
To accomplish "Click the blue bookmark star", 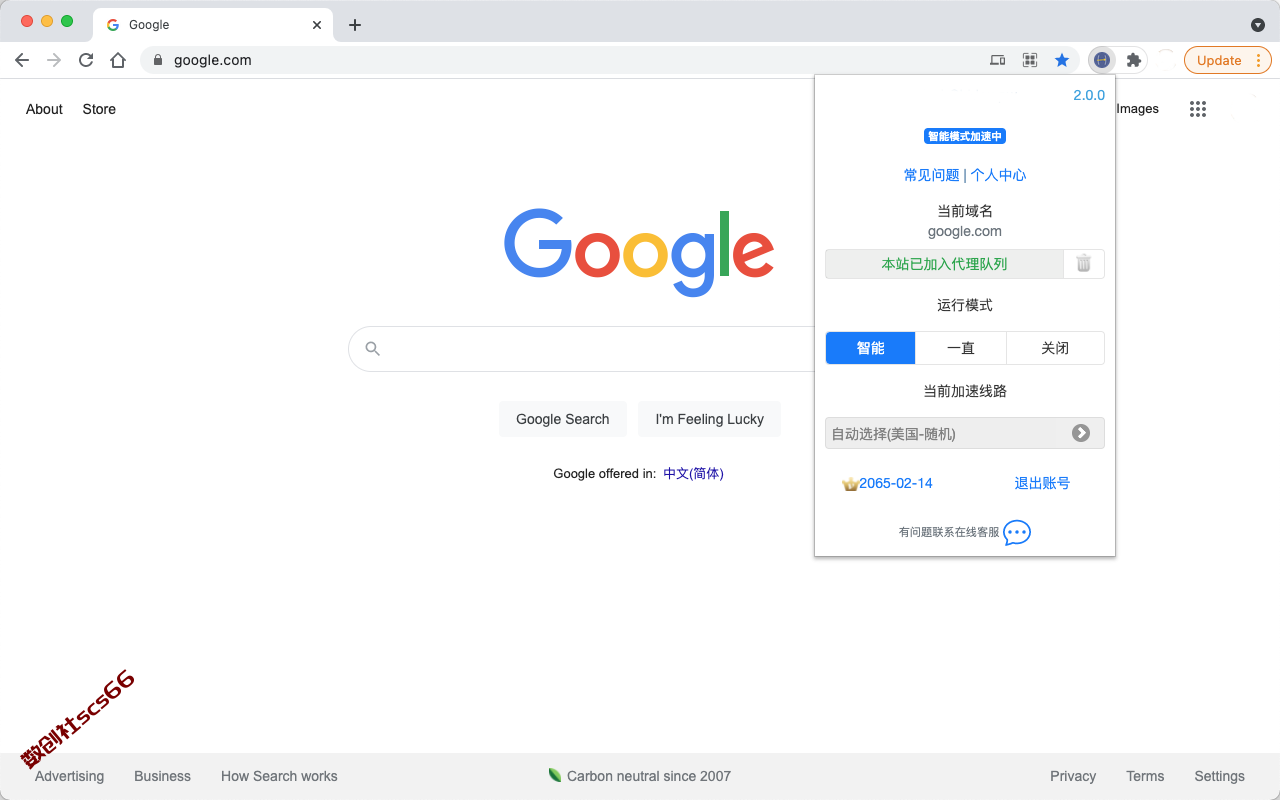I will (1062, 60).
